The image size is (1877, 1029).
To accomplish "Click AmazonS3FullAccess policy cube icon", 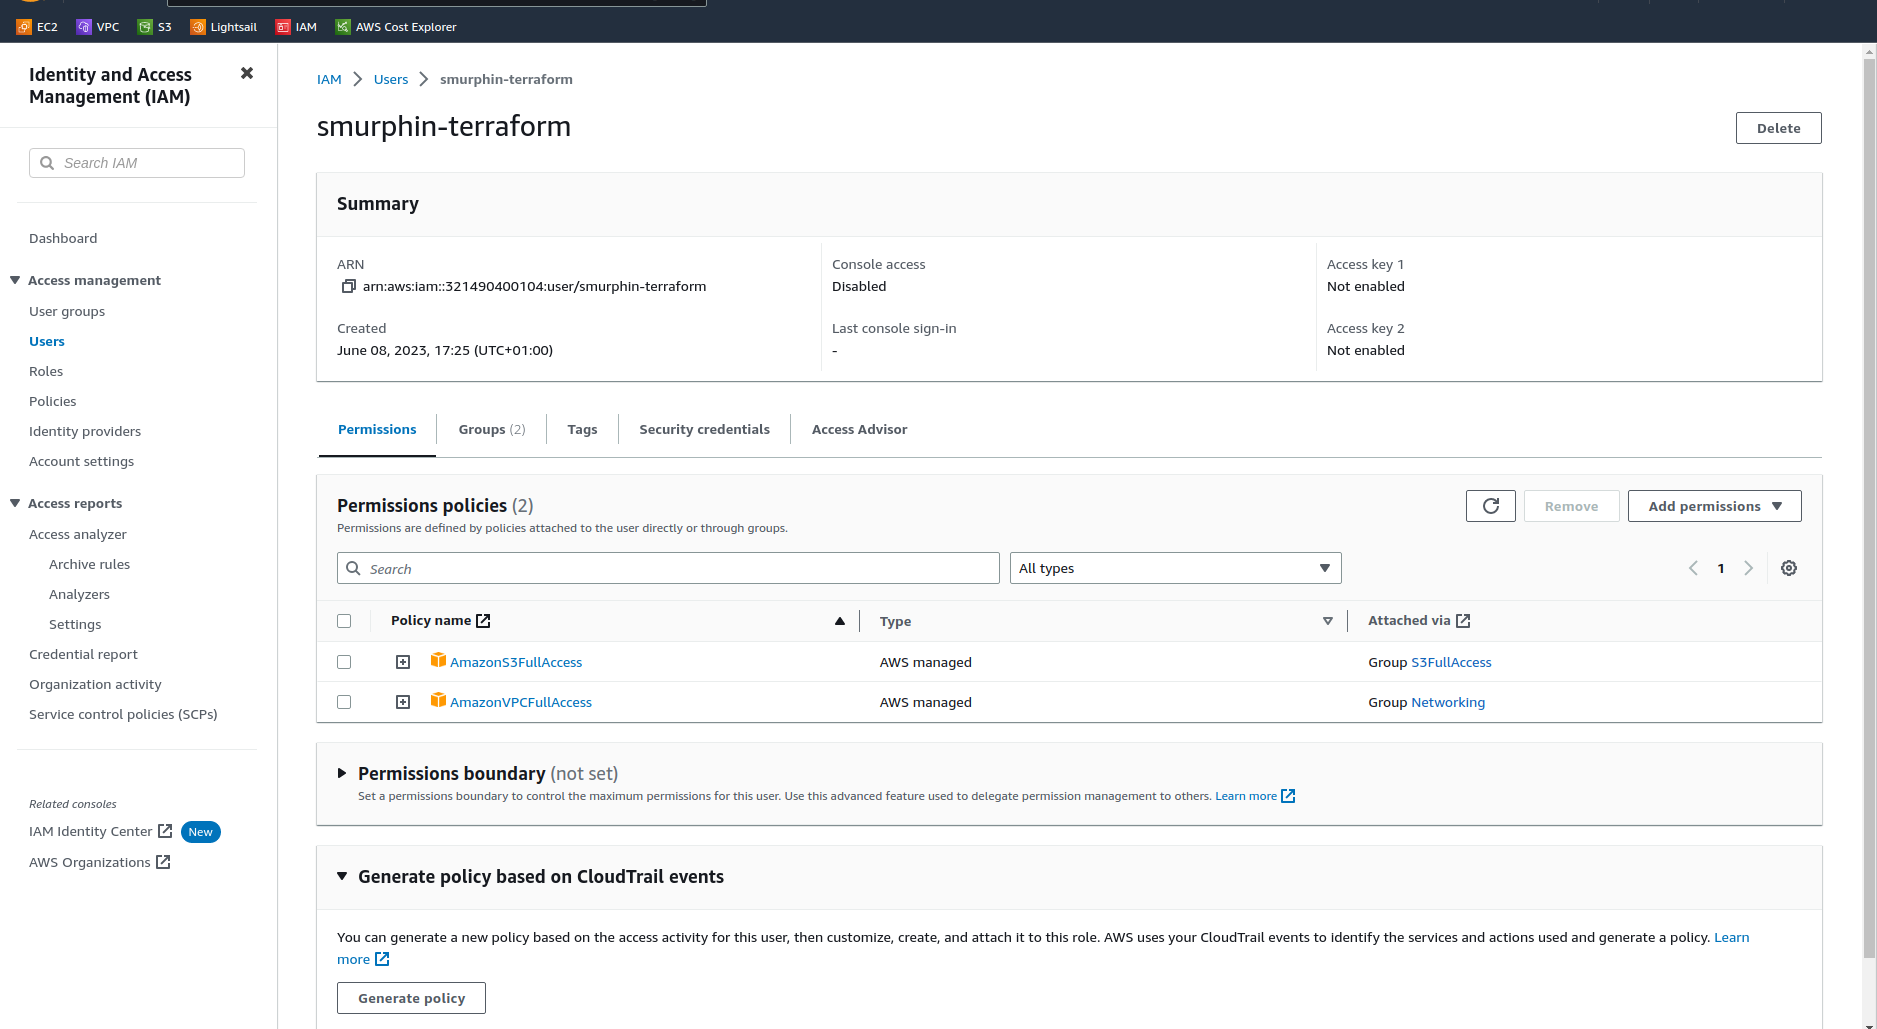I will [x=438, y=660].
